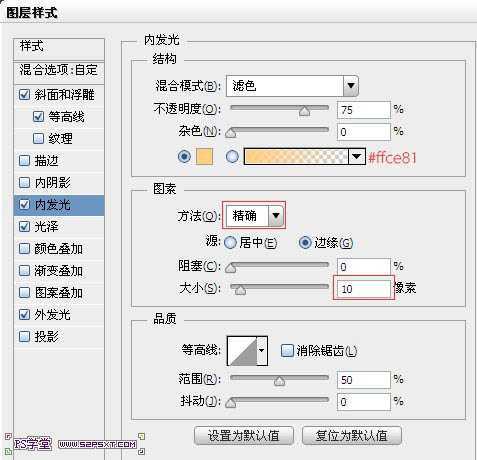
Task: Click the 阻塞 slider handle
Action: point(231,268)
